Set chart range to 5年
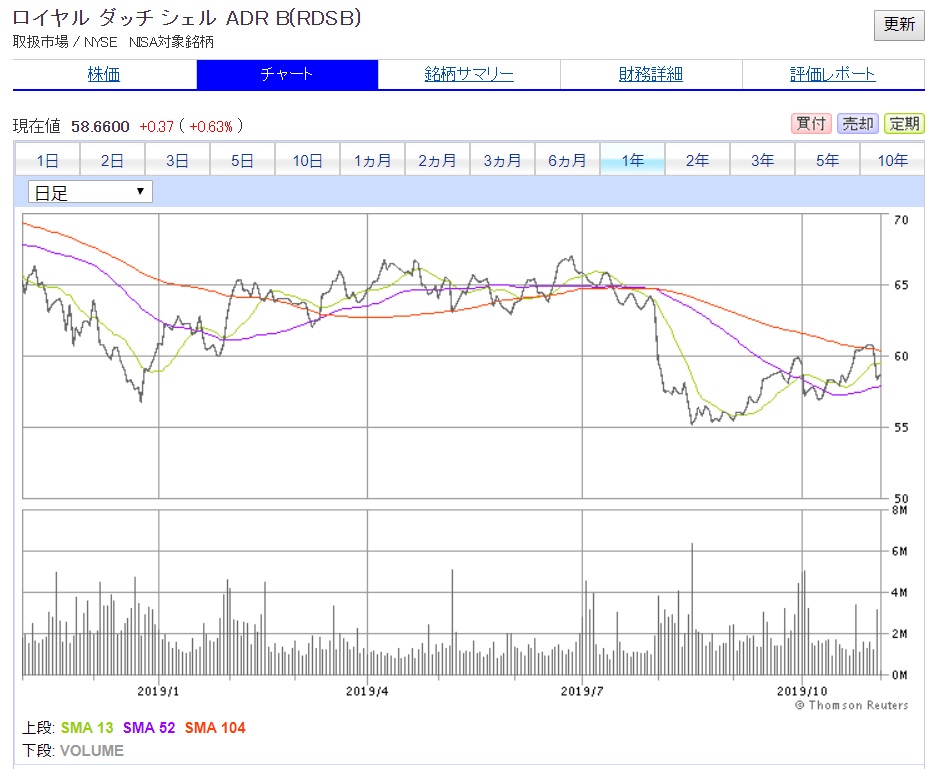Image resolution: width=936 pixels, height=769 pixels. coord(827,160)
